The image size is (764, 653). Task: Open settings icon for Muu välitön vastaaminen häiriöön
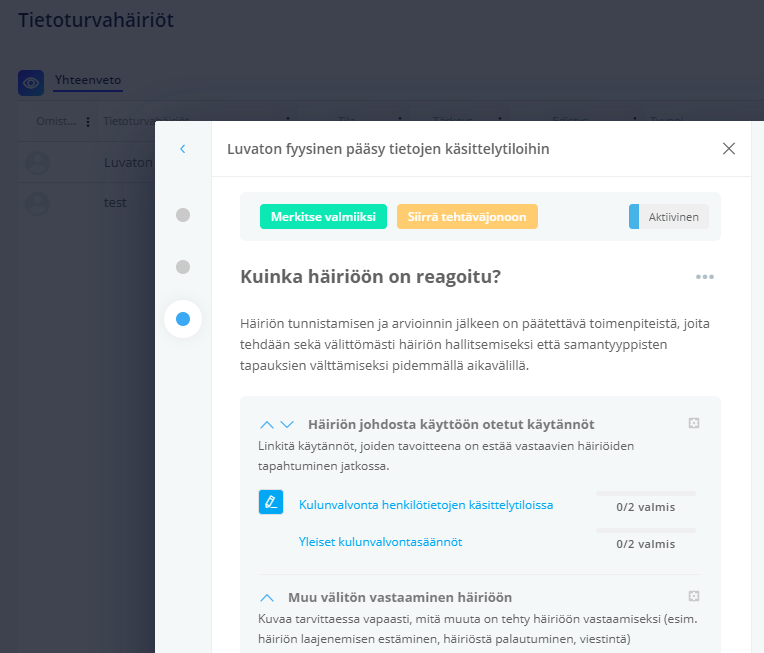[694, 595]
